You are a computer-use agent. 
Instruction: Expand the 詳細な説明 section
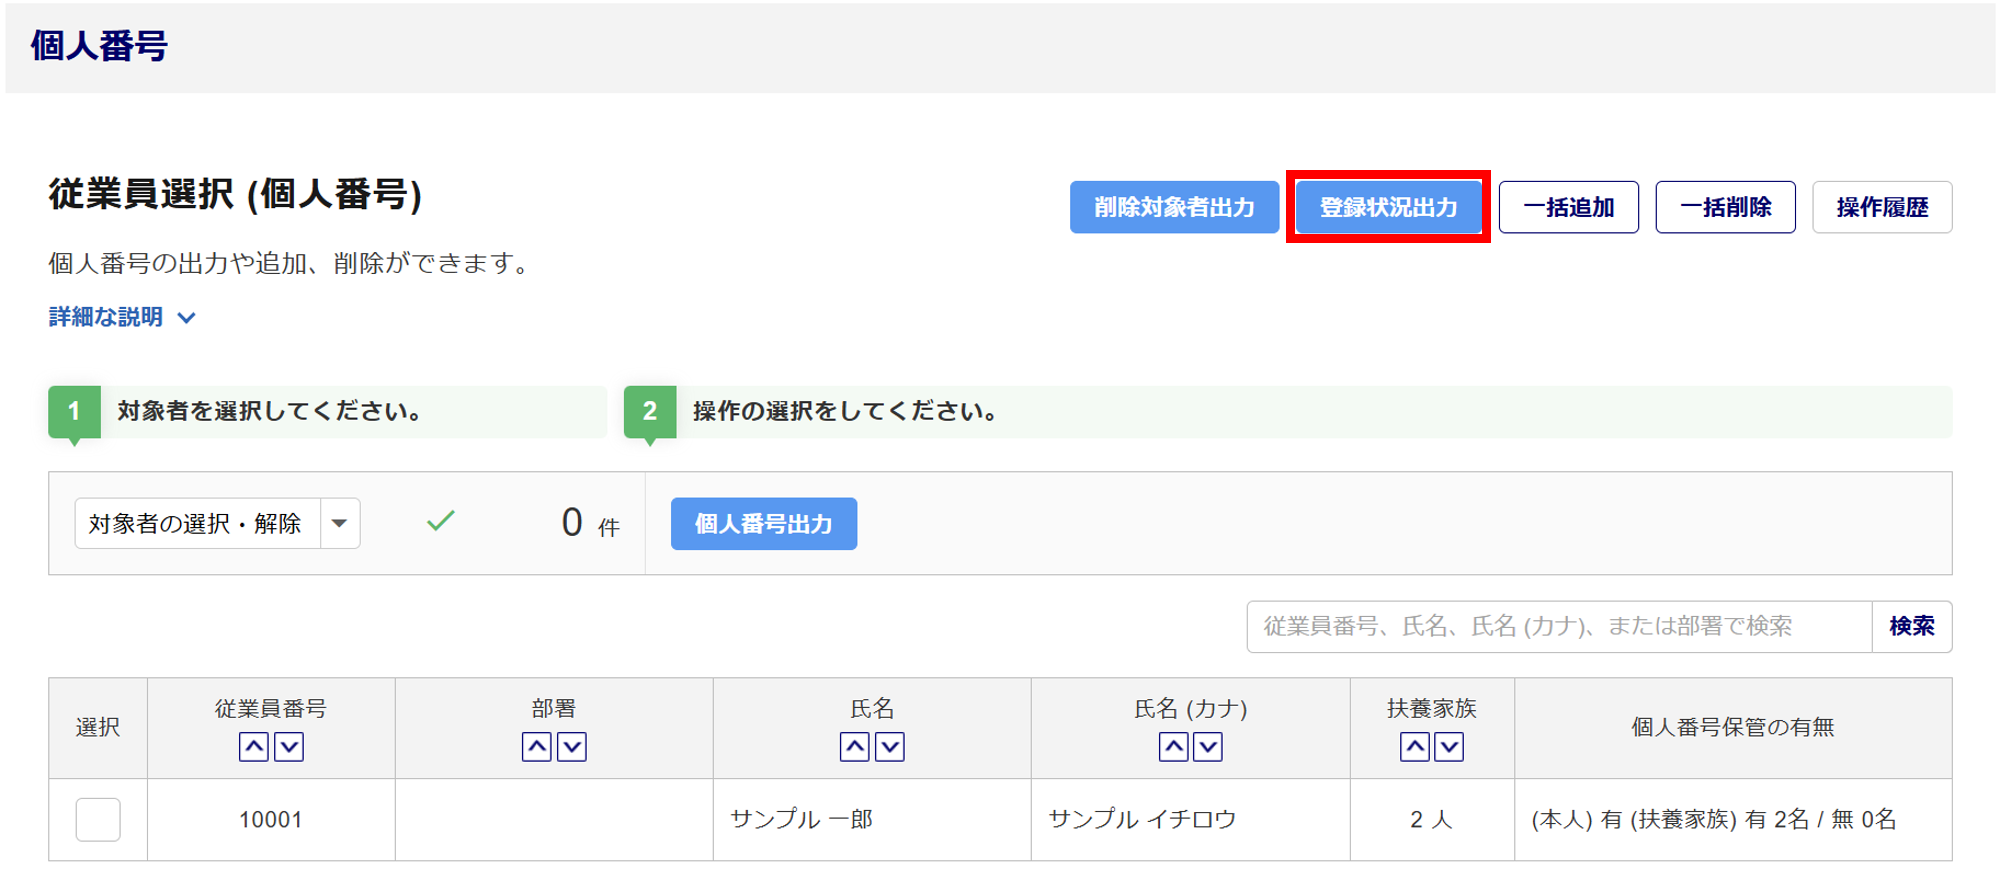(122, 317)
